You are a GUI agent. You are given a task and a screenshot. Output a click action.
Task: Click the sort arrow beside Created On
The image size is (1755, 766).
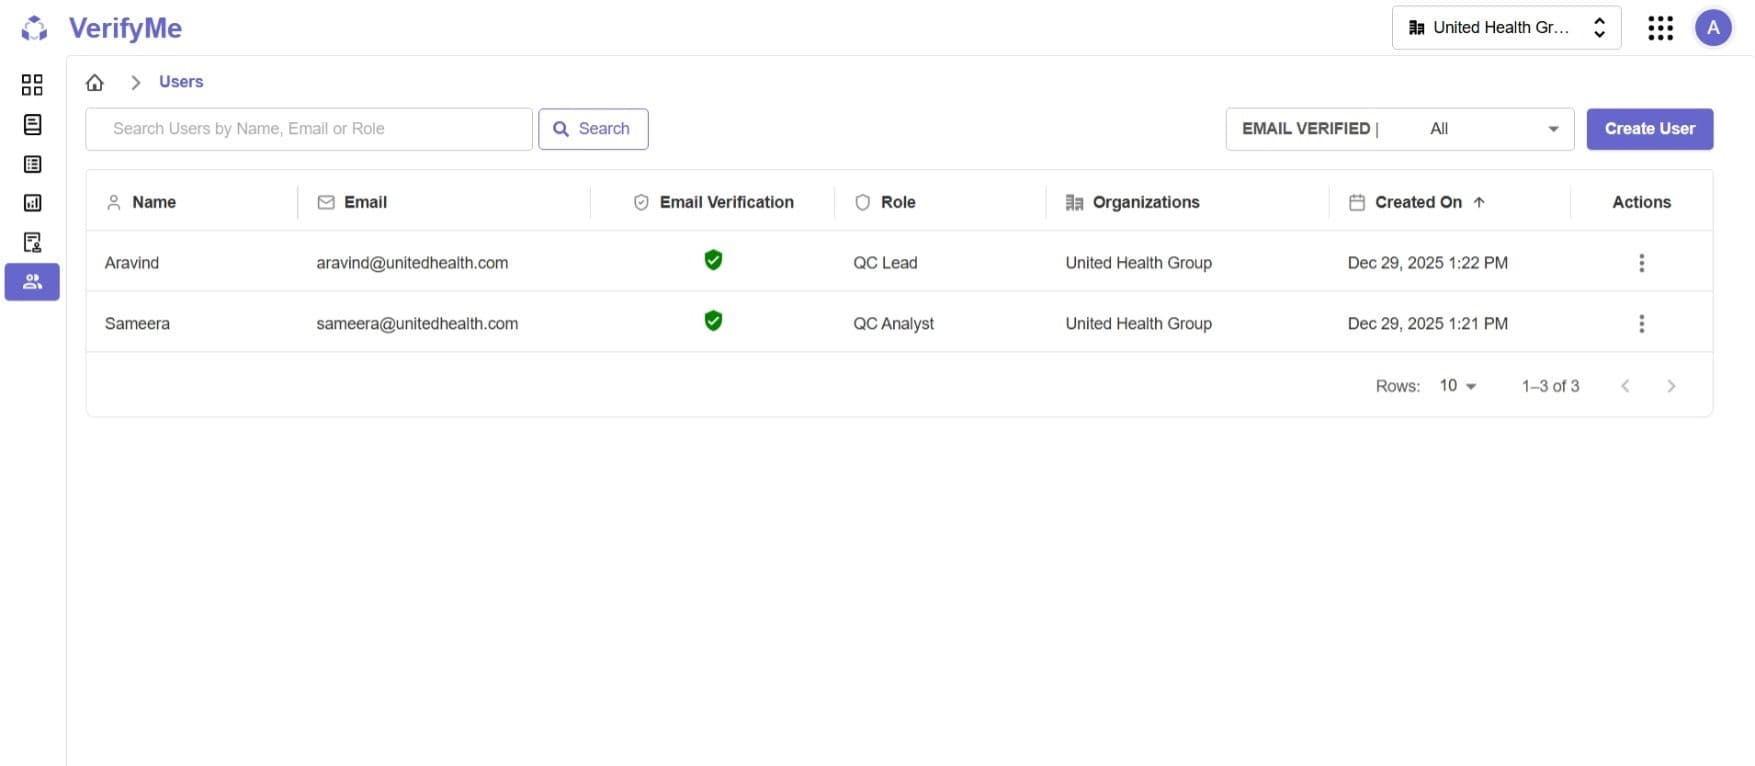coord(1479,202)
